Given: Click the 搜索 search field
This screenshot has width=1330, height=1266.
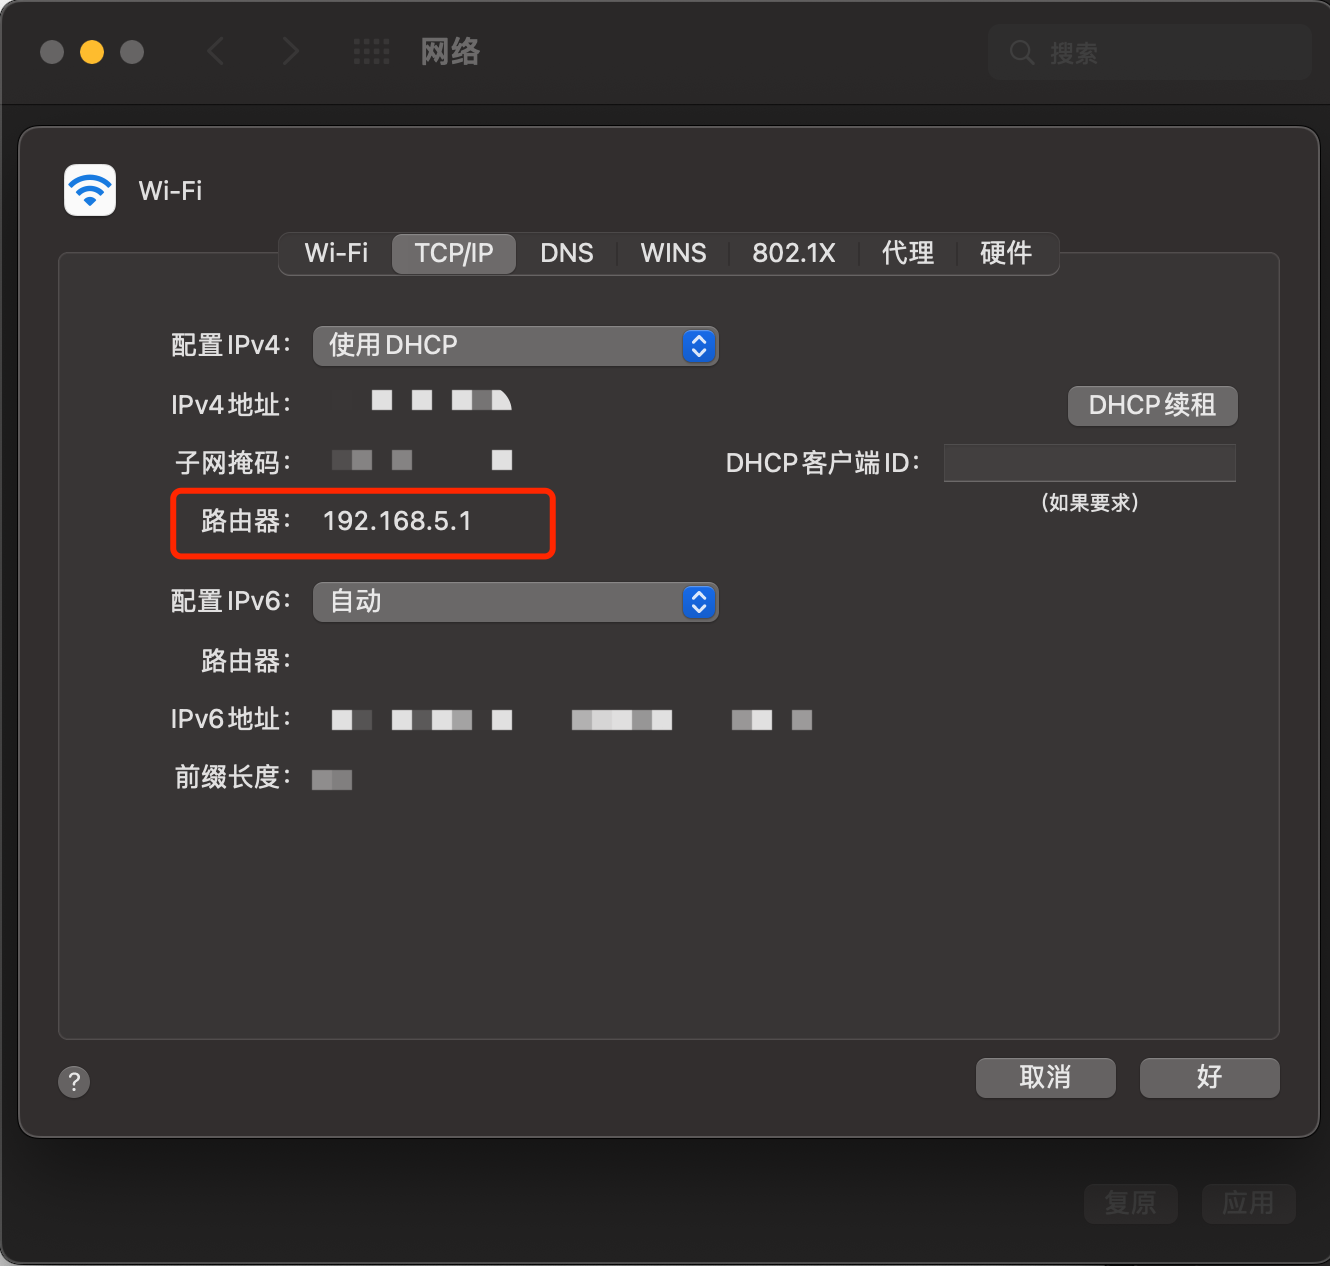Looking at the screenshot, I should 1150,52.
